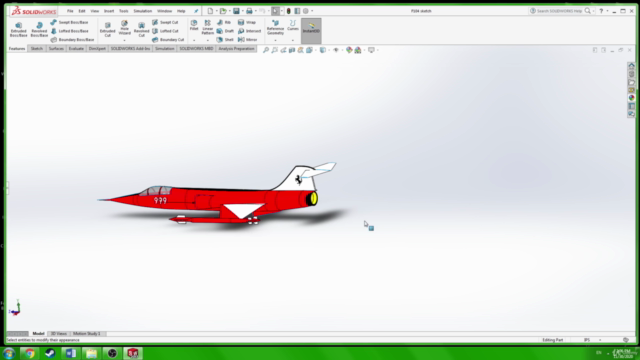Open the Reference Geometry tool
Screen dimensions: 640x360
pos(276,28)
